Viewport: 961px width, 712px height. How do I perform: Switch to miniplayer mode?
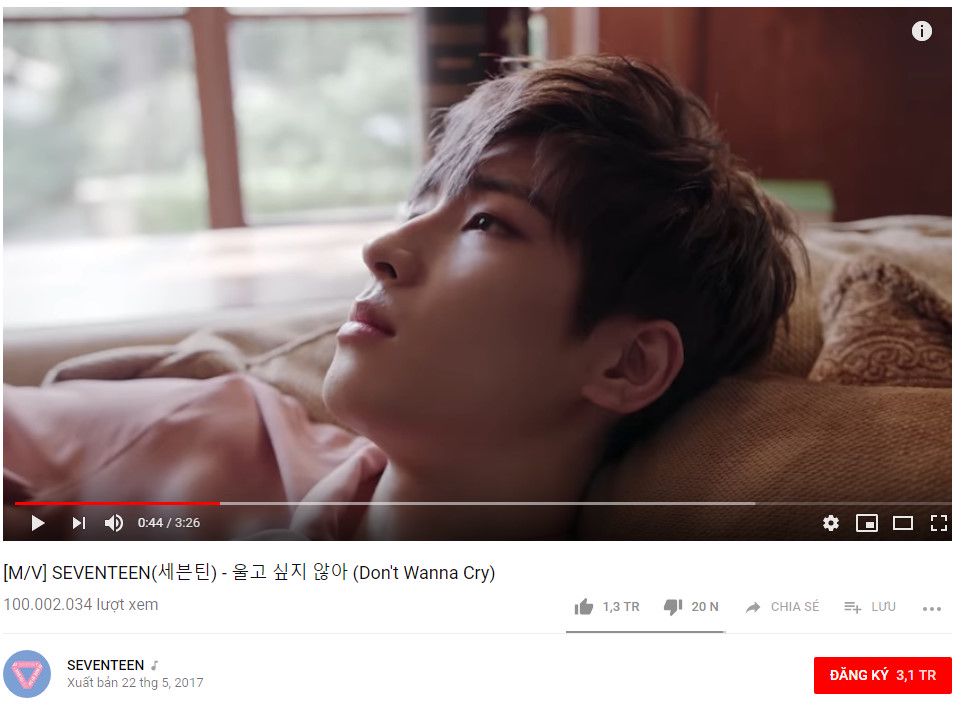click(867, 523)
